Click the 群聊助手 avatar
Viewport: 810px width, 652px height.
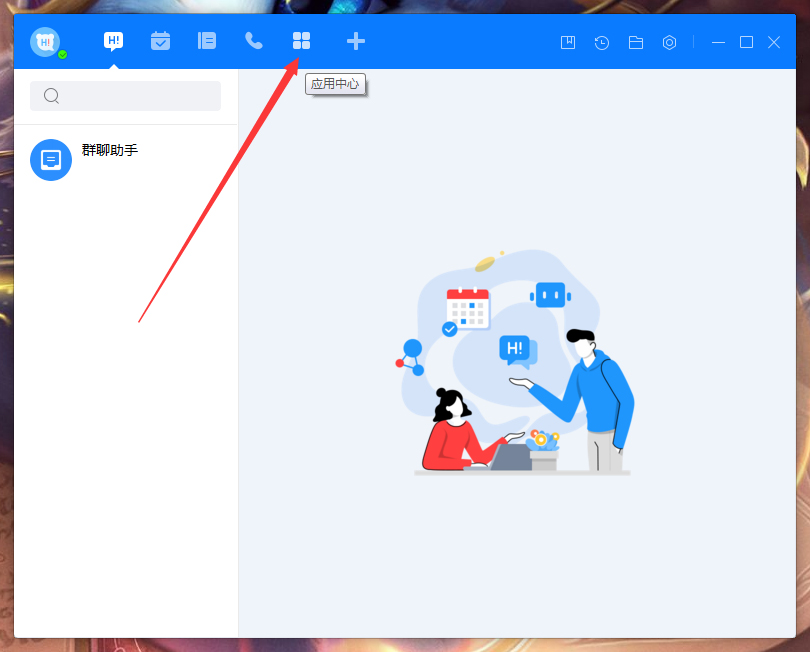(x=51, y=160)
